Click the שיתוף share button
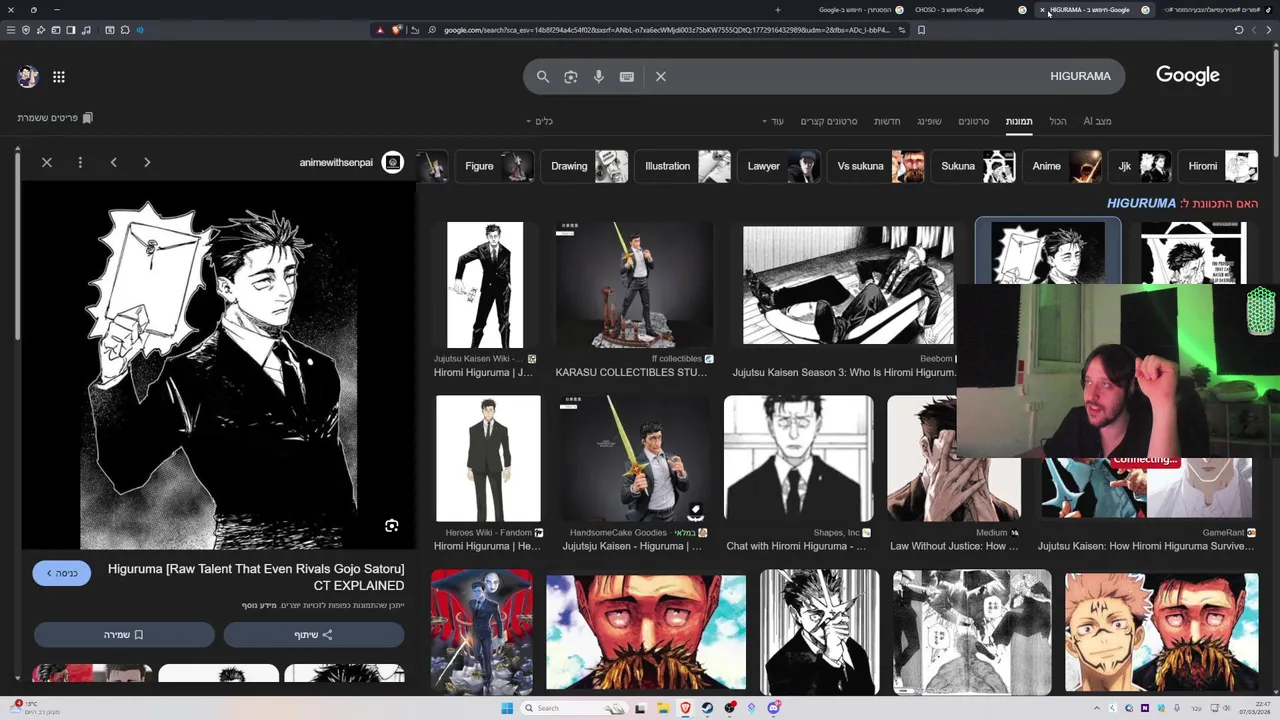 click(314, 635)
